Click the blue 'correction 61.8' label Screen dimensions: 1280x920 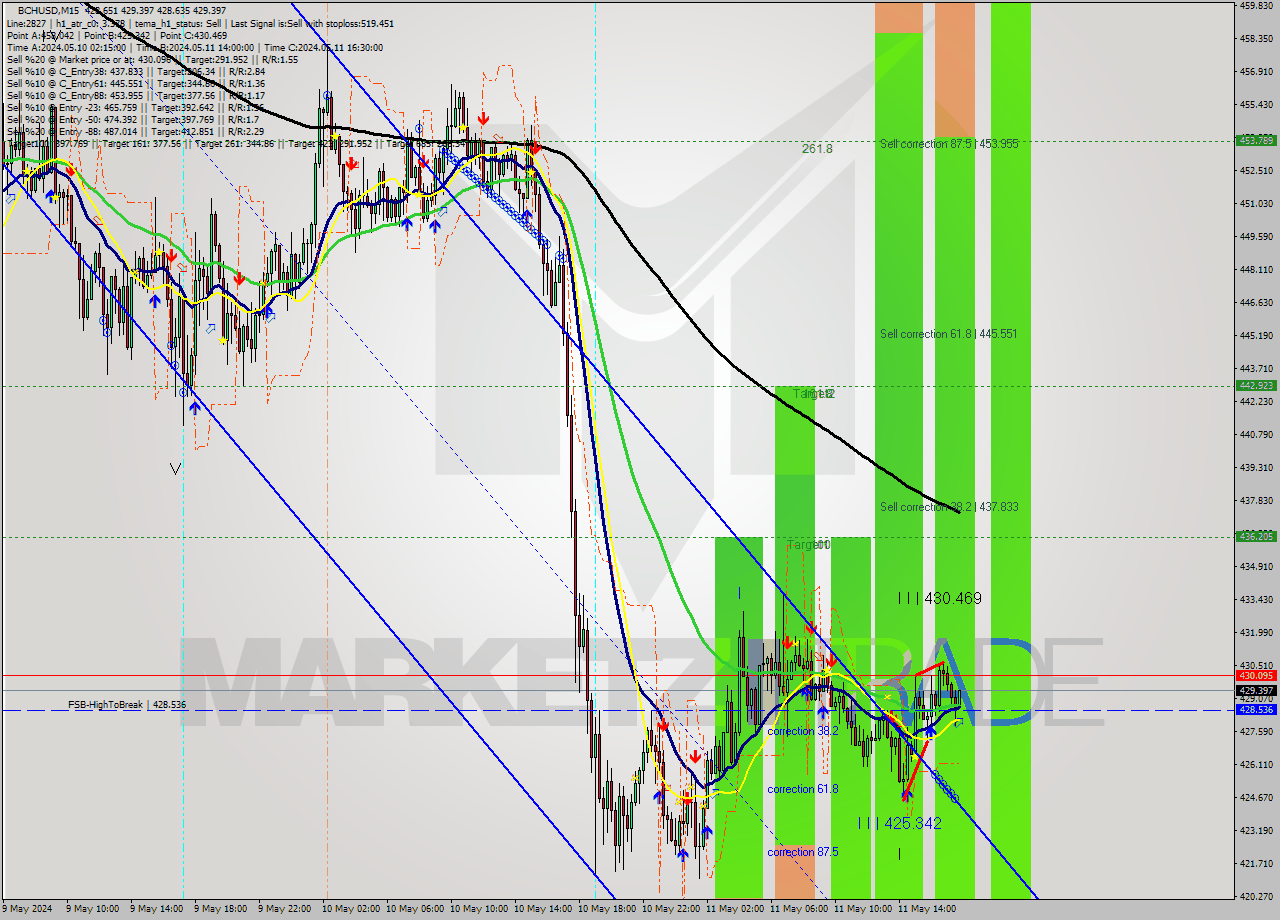point(803,789)
